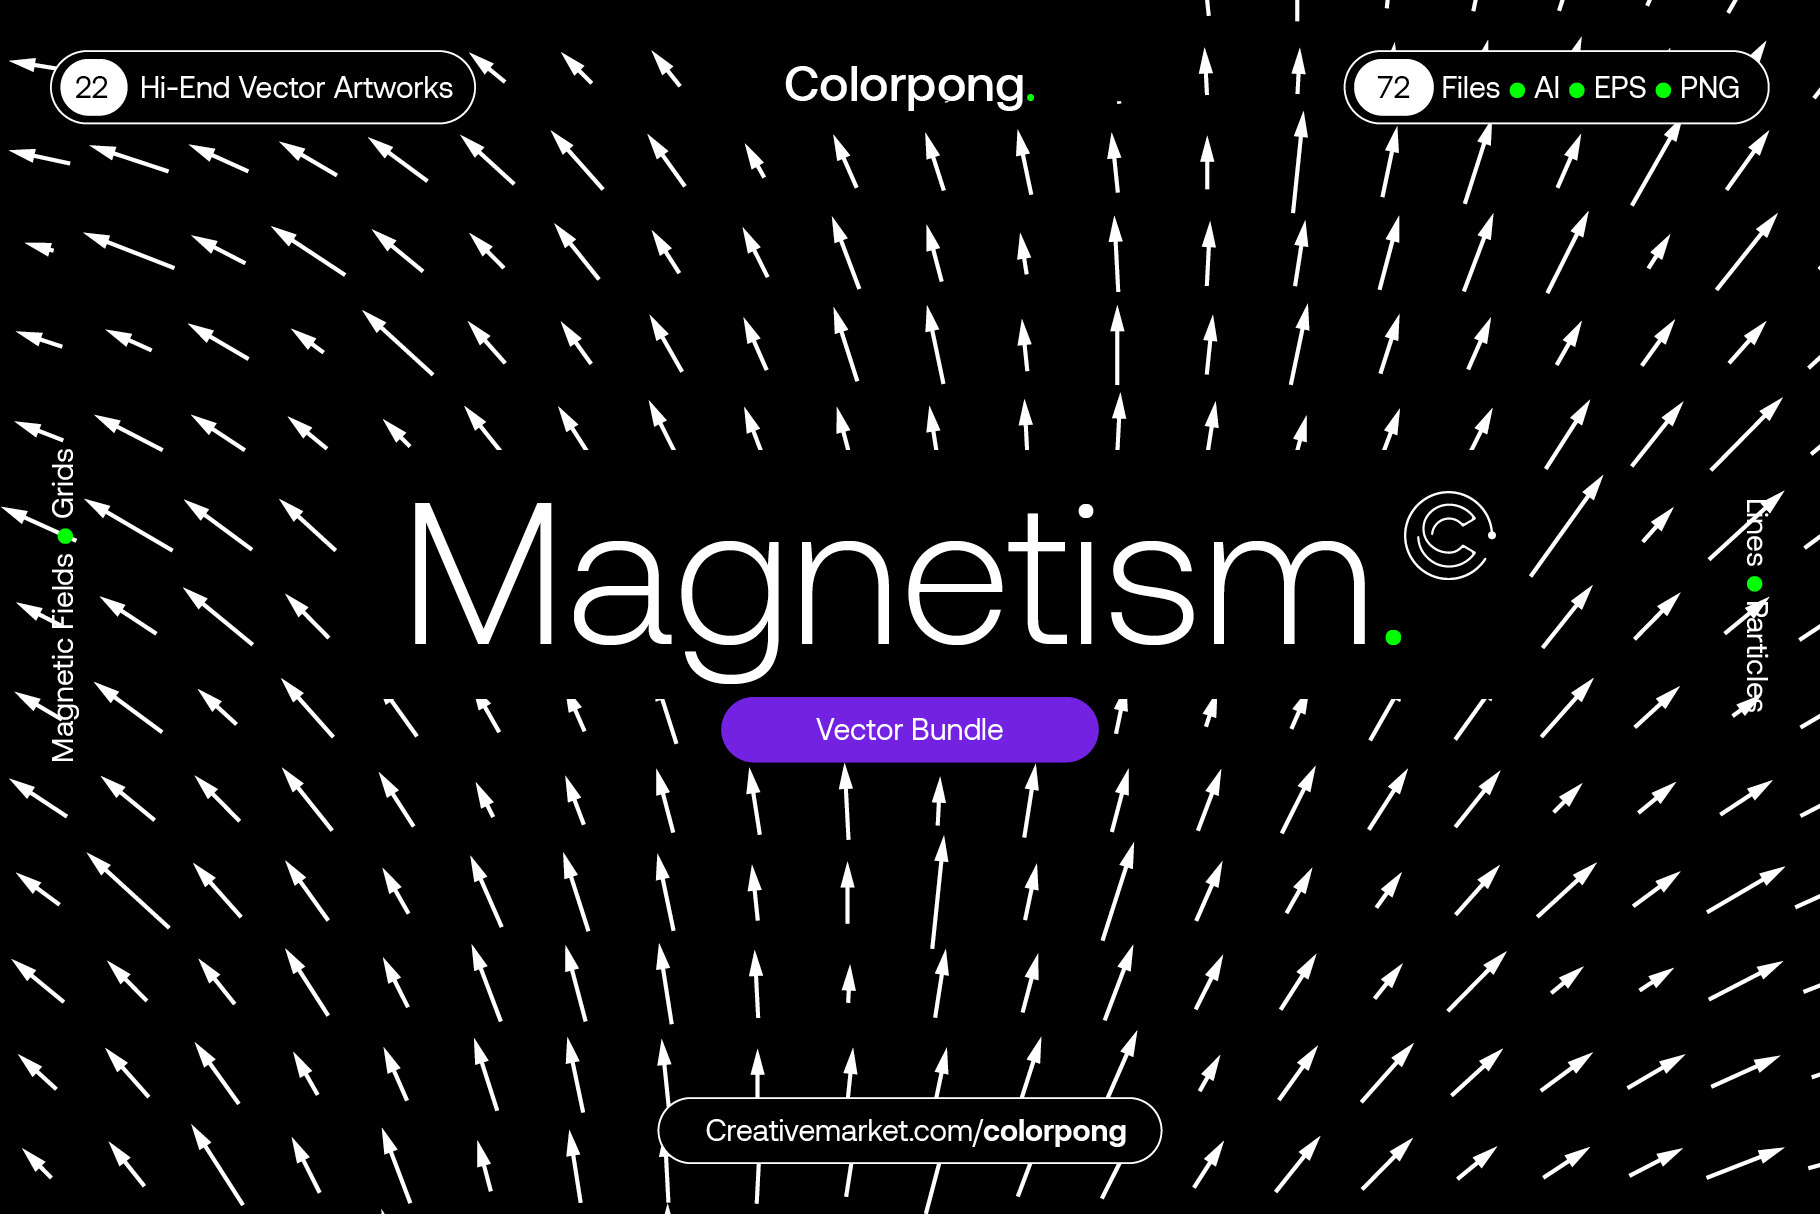This screenshot has height=1214, width=1820.
Task: Click the green dot beside vertical Grids text
Action: point(66,537)
